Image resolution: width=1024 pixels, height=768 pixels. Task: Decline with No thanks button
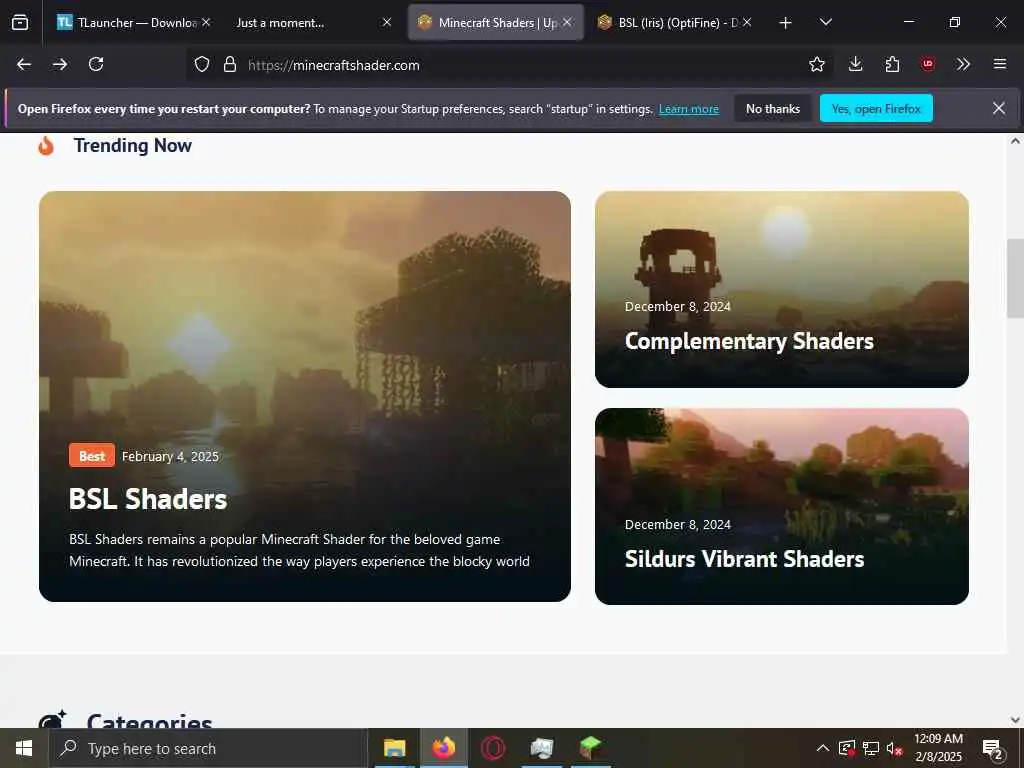coord(773,108)
